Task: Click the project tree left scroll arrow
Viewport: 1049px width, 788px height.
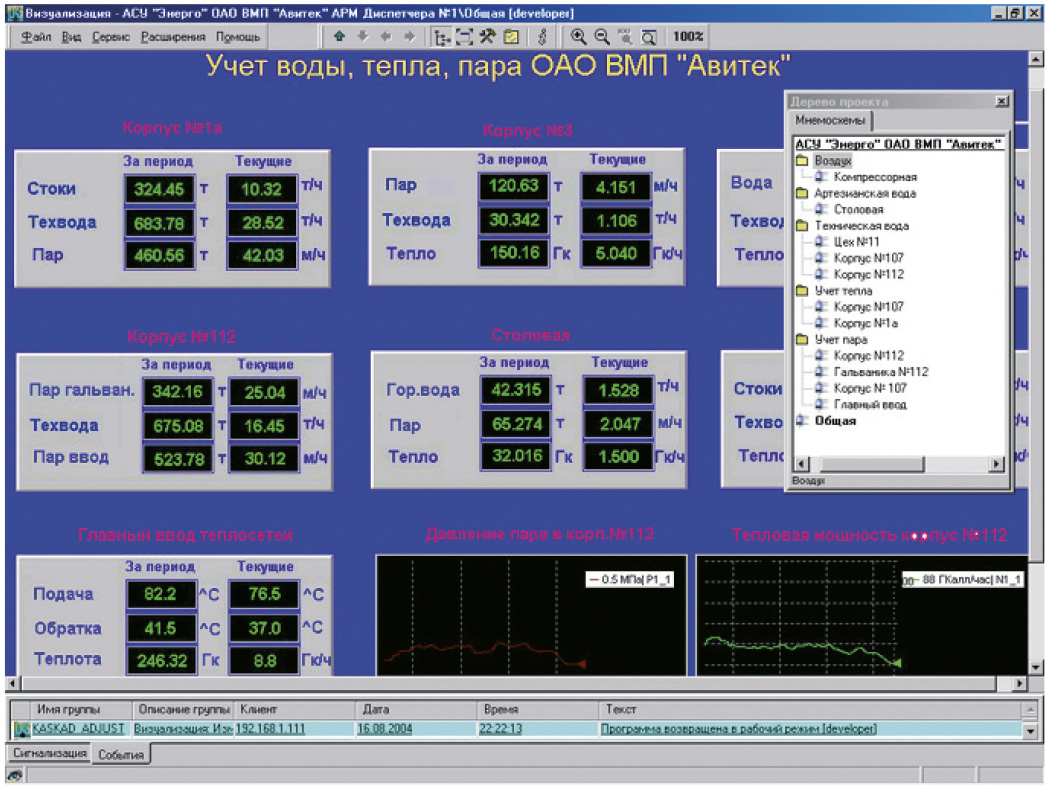Action: (801, 464)
